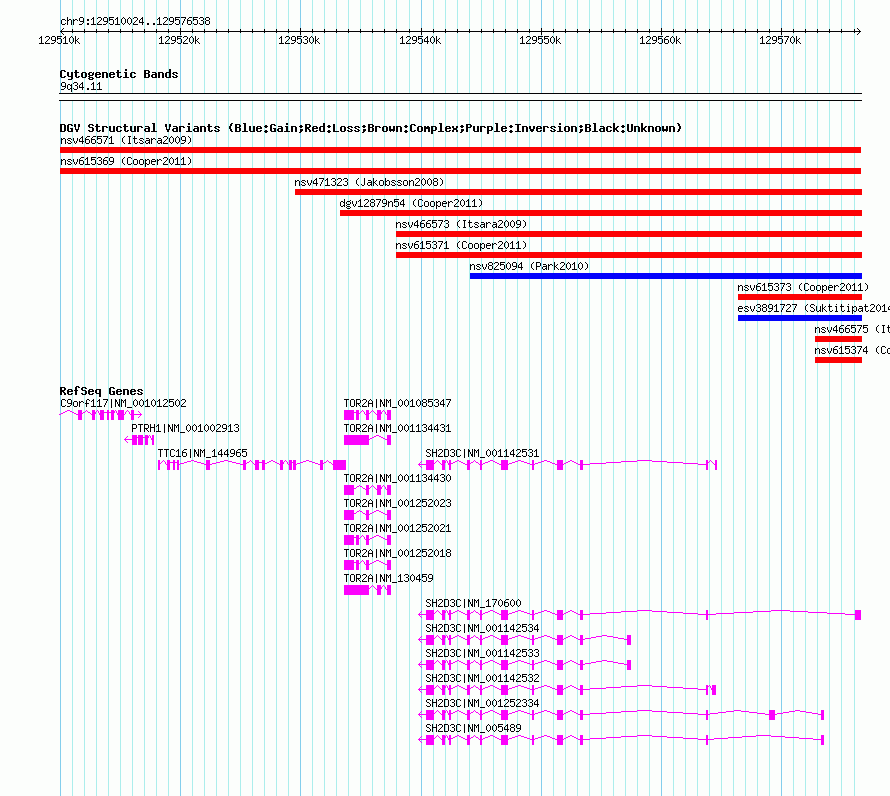
Task: Click the nsv471323 (Jakobsson2008) variant bar
Action: coord(578,192)
